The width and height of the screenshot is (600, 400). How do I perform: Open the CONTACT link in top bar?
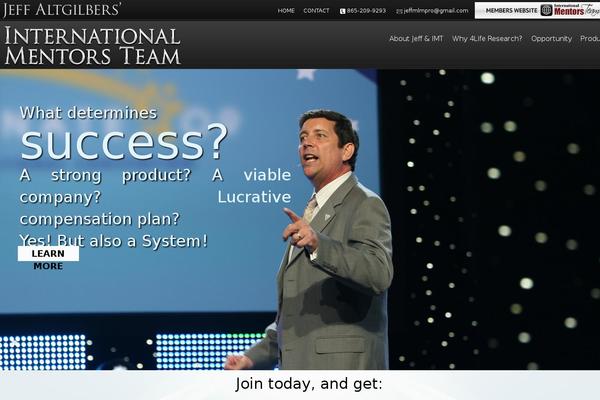pos(316,11)
